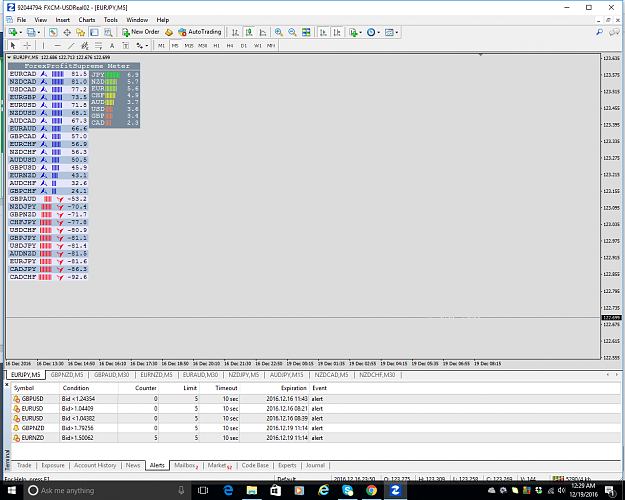Switch timeframe to M1
Image resolution: width=625 pixels, height=500 pixels.
(161, 45)
